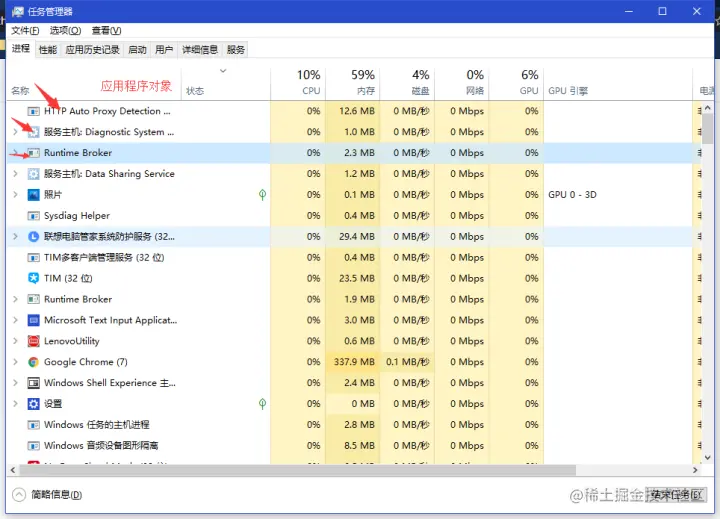Viewport: 720px width, 519px height.
Task: Sort by the 名称 column header
Action: [x=94, y=83]
